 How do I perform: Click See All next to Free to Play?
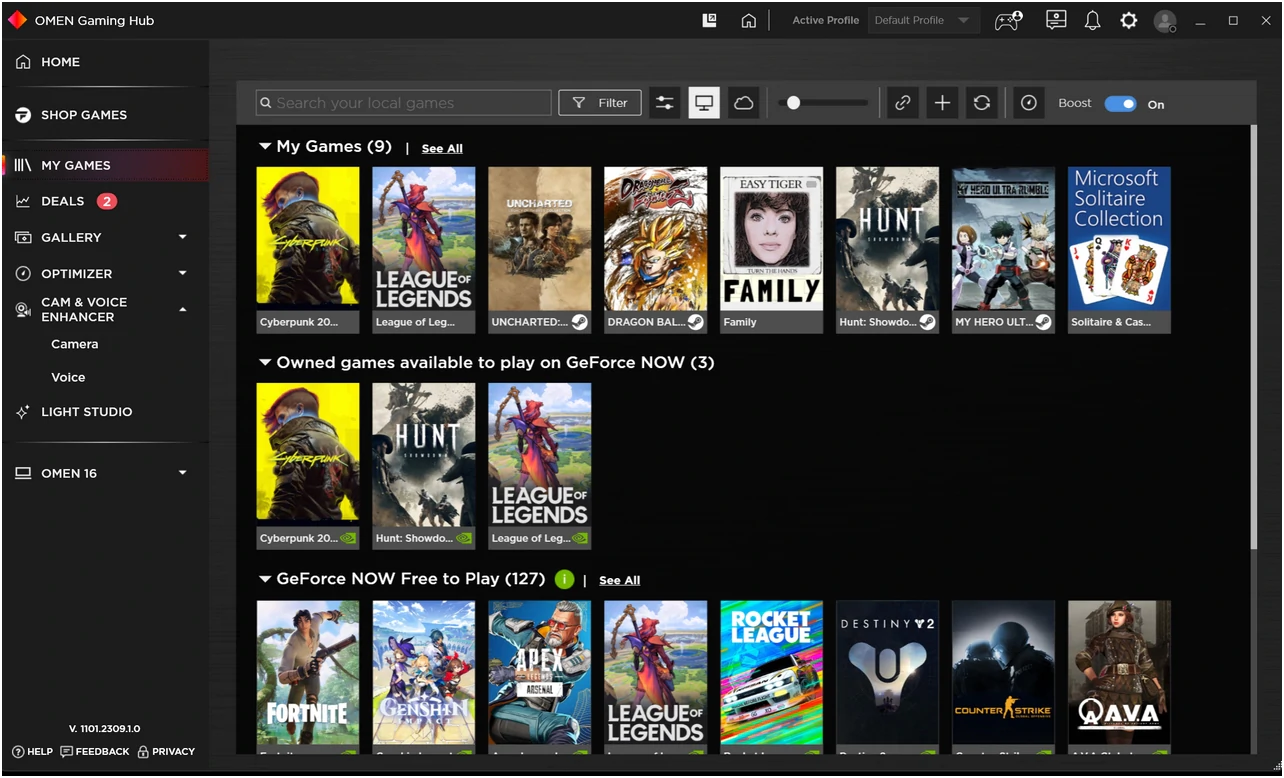[620, 580]
